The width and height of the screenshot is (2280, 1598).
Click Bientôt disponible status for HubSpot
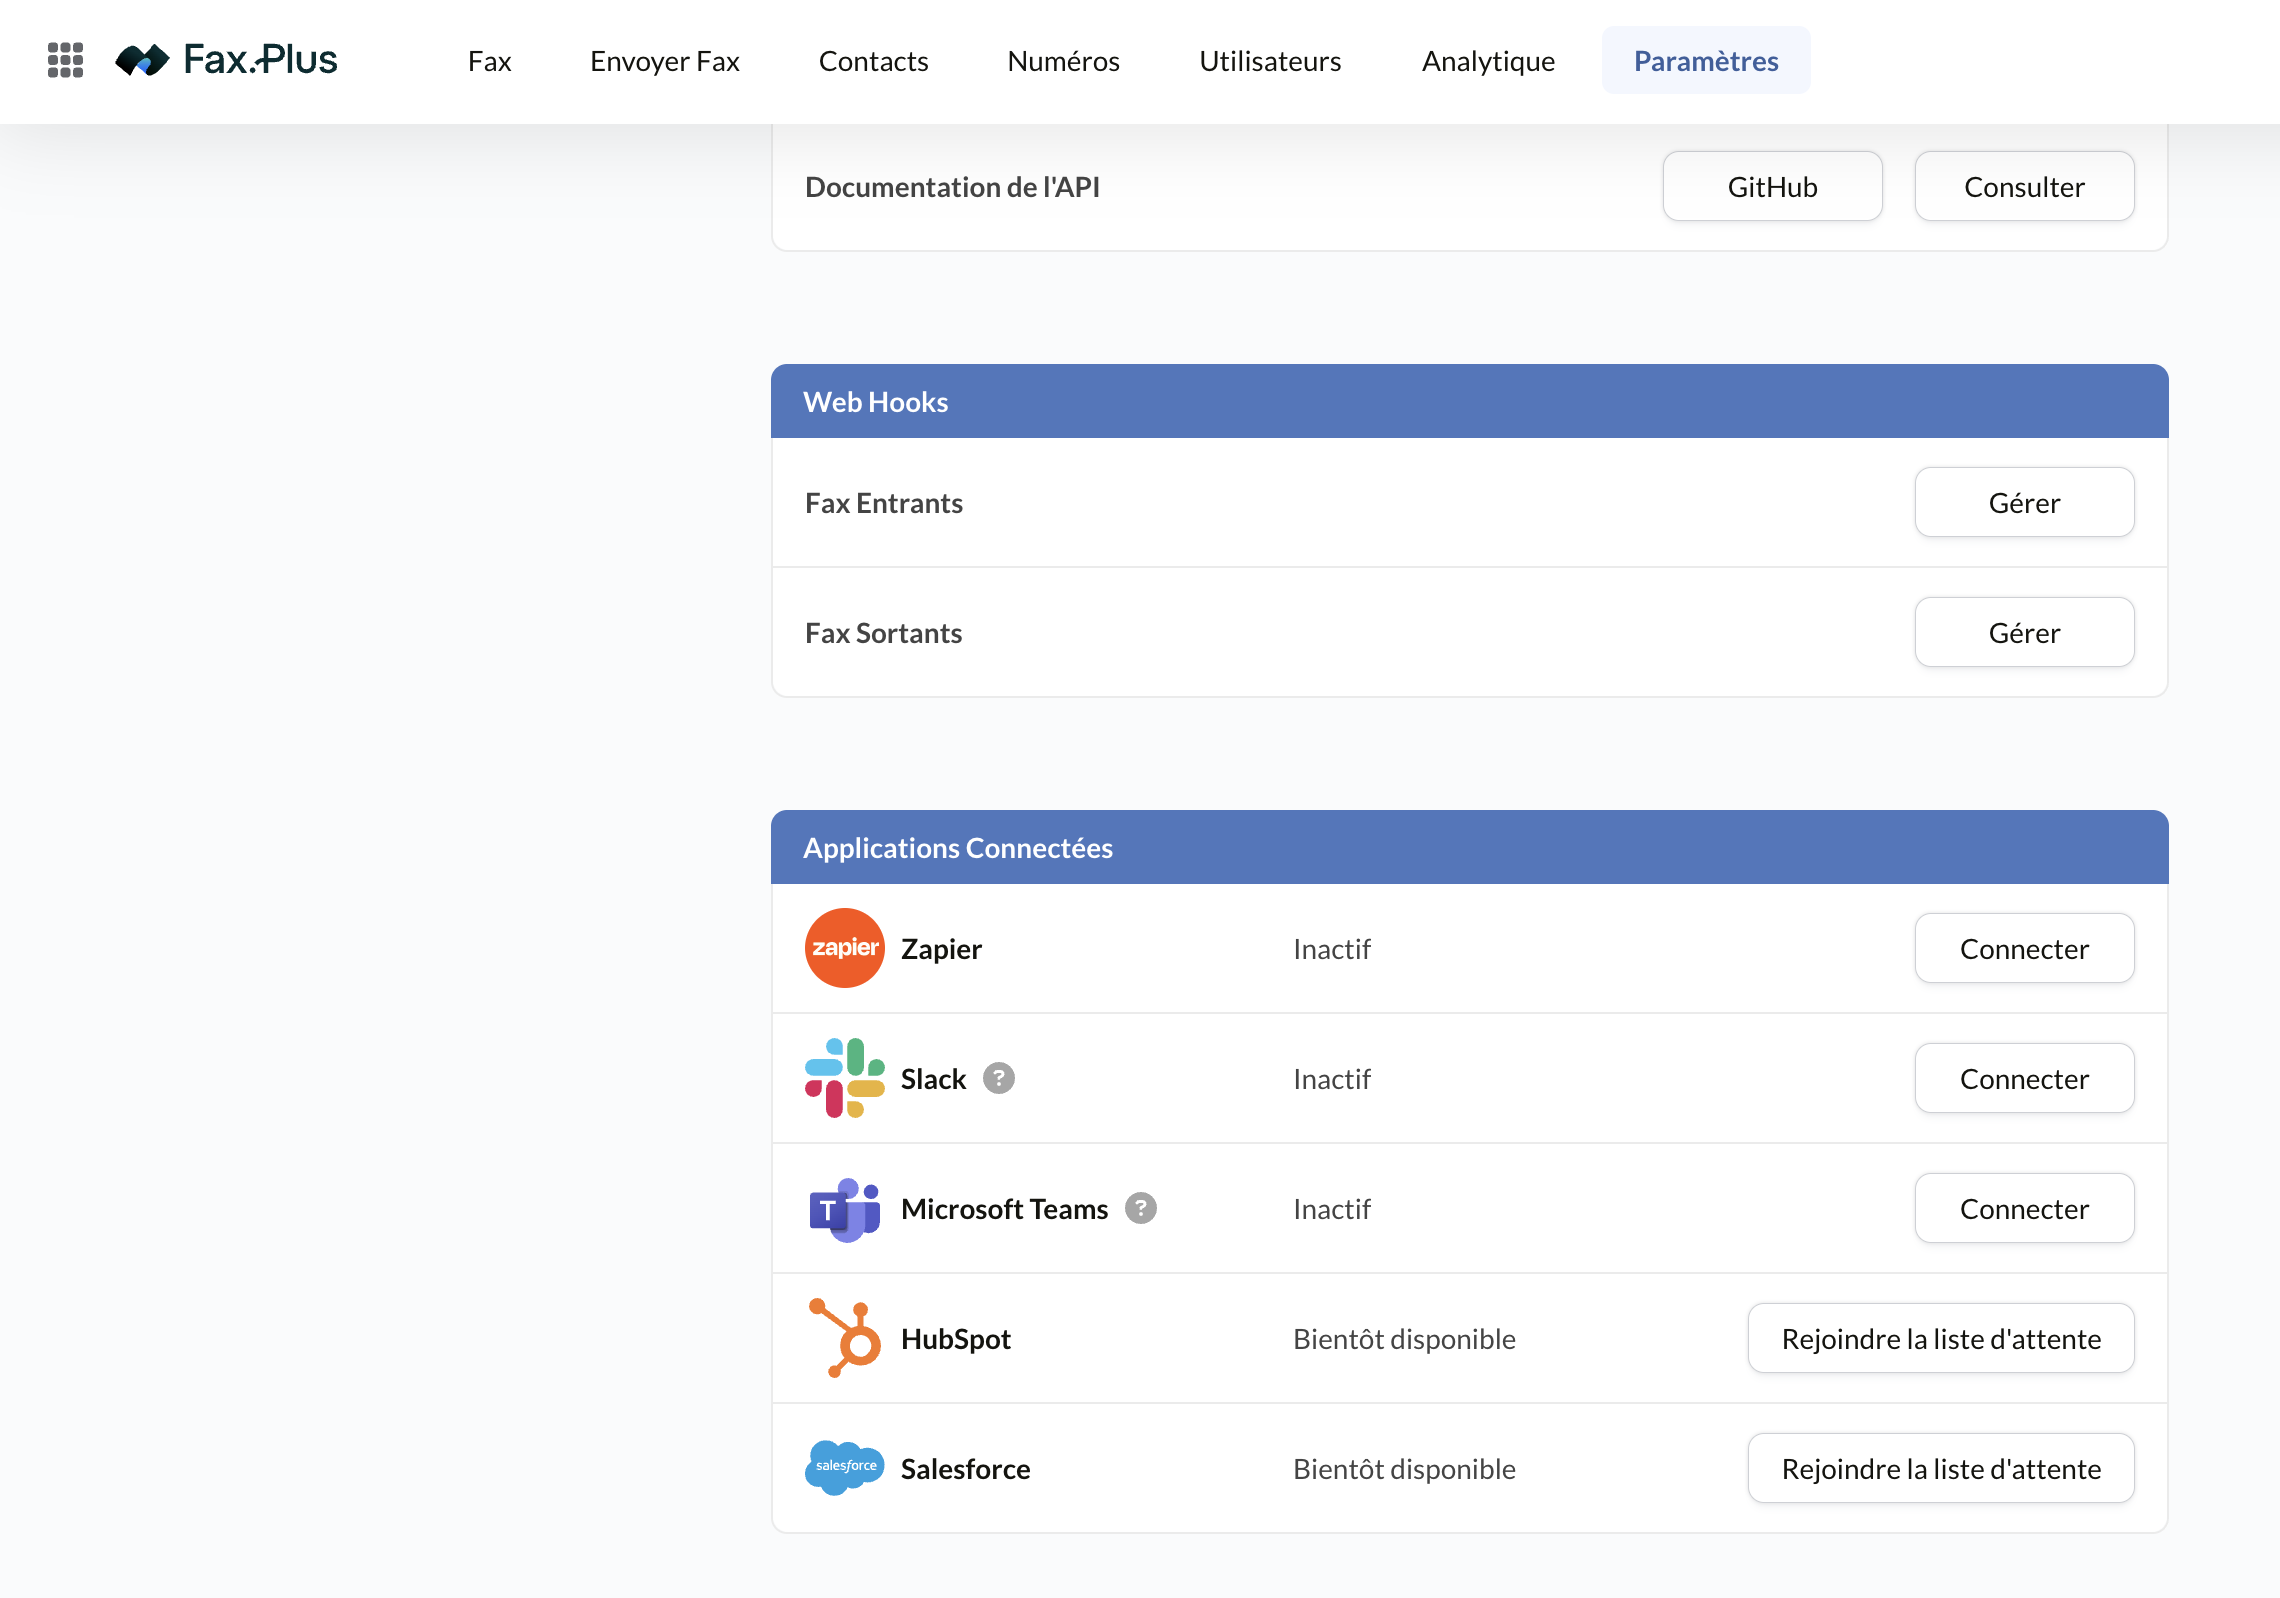coord(1404,1339)
